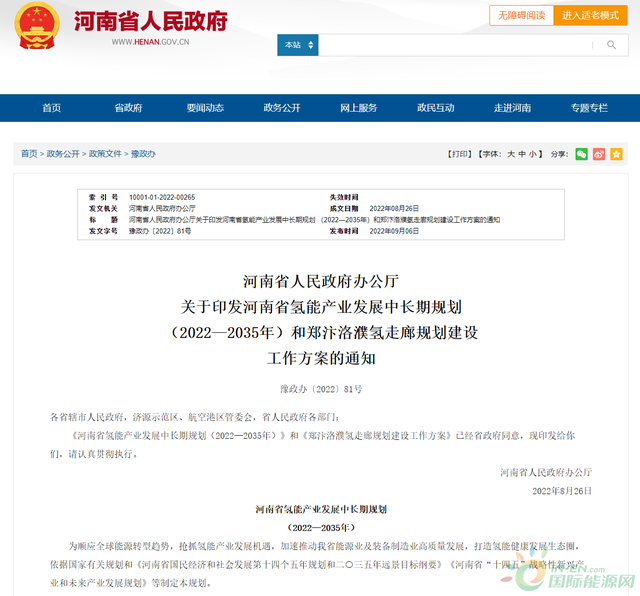Click the 无障碍阅读 button
The height and width of the screenshot is (596, 640).
point(517,15)
